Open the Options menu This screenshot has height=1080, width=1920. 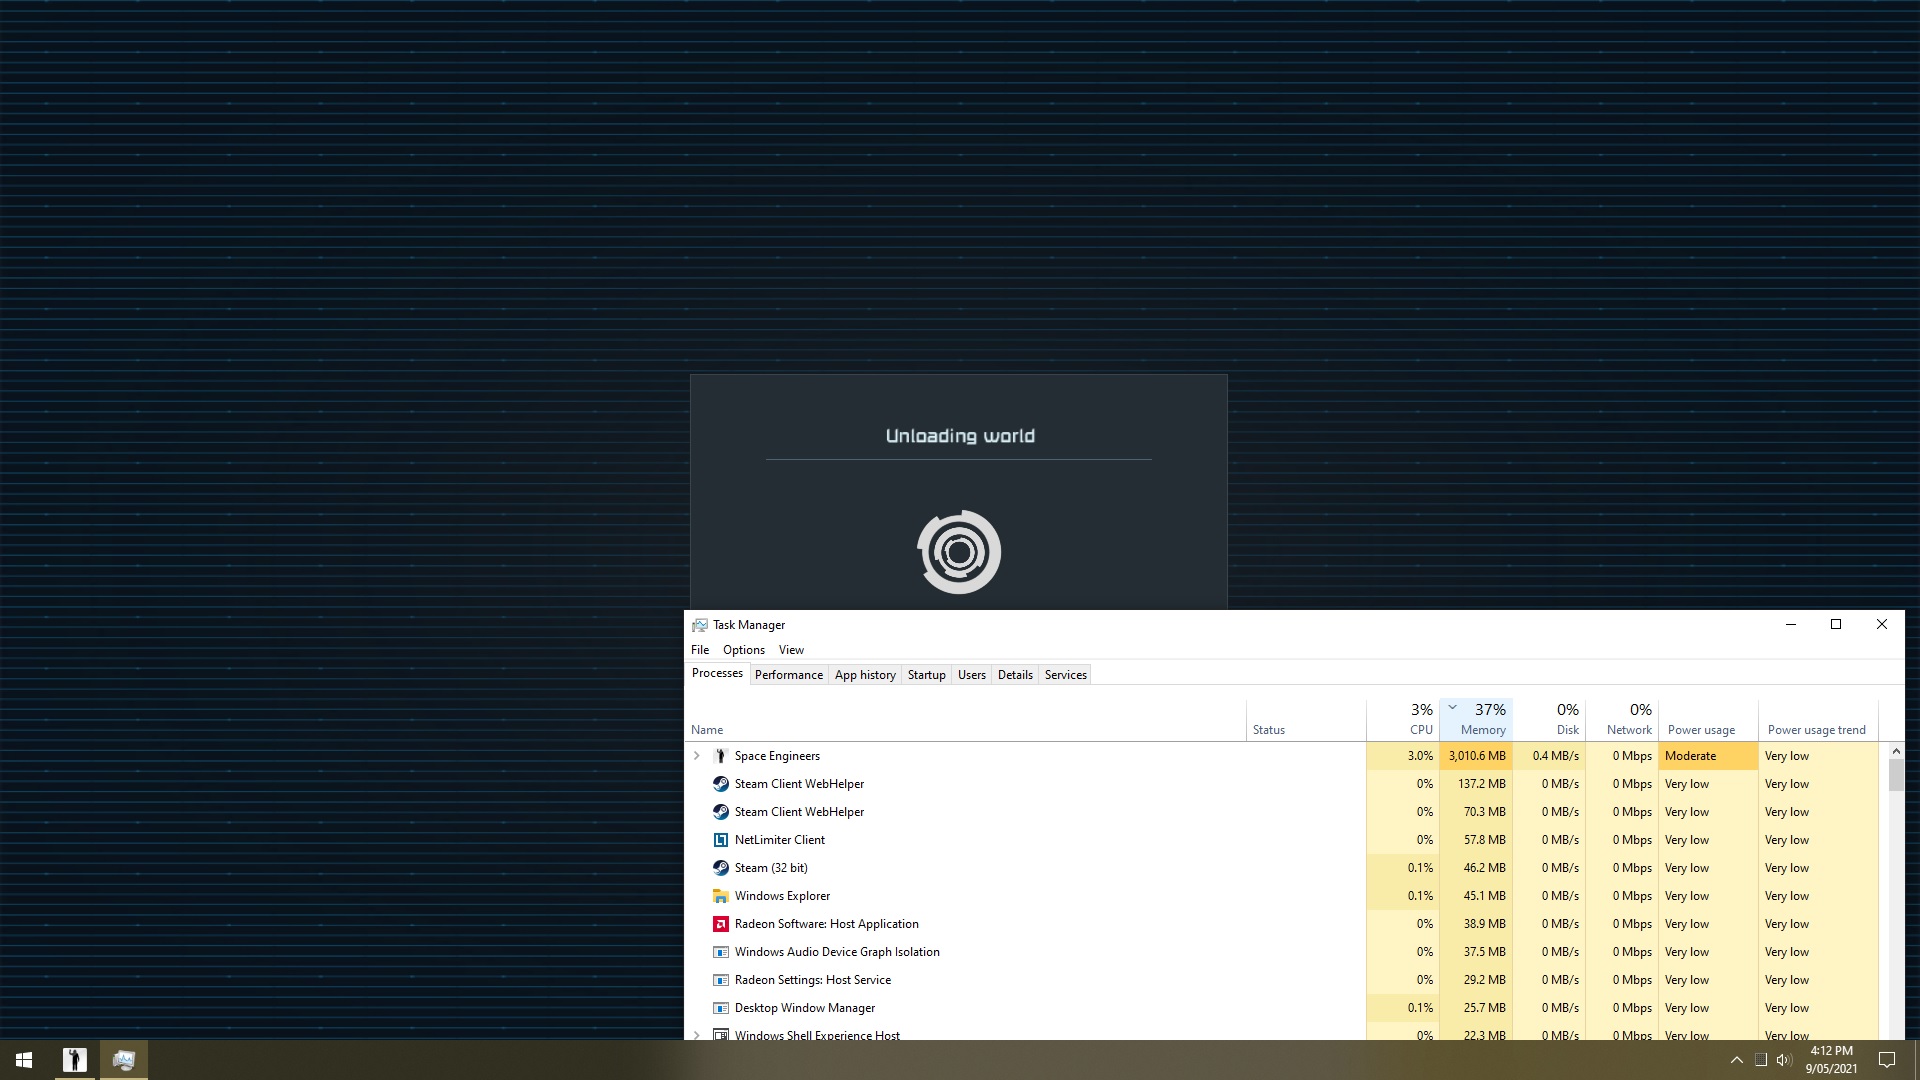point(743,650)
